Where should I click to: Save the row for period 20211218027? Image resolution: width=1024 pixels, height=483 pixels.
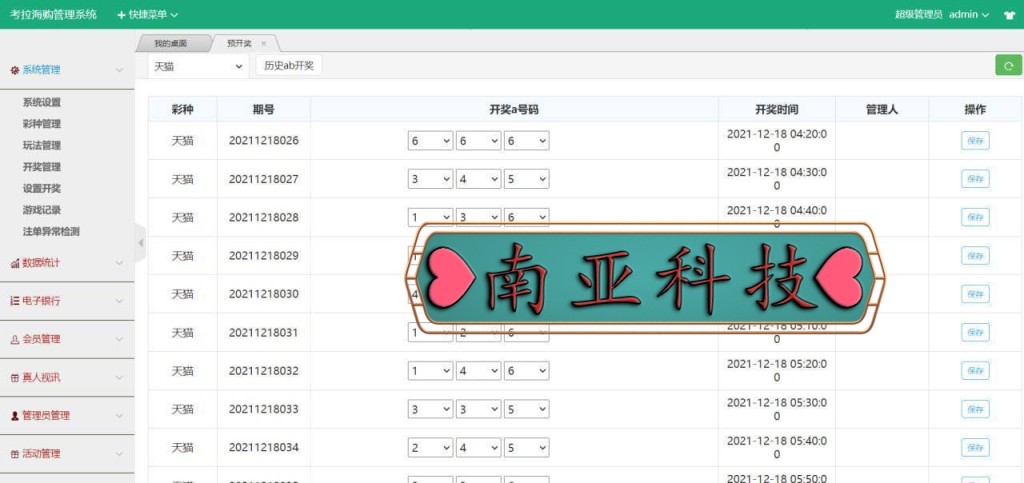(x=975, y=179)
